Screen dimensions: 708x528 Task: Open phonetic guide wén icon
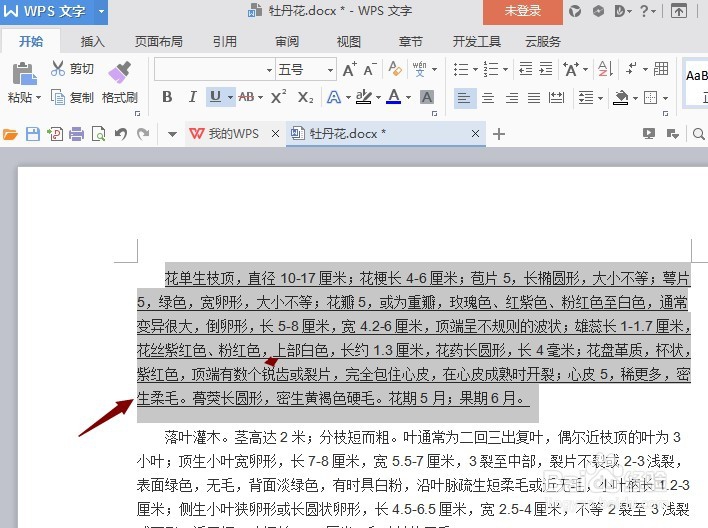click(x=419, y=69)
